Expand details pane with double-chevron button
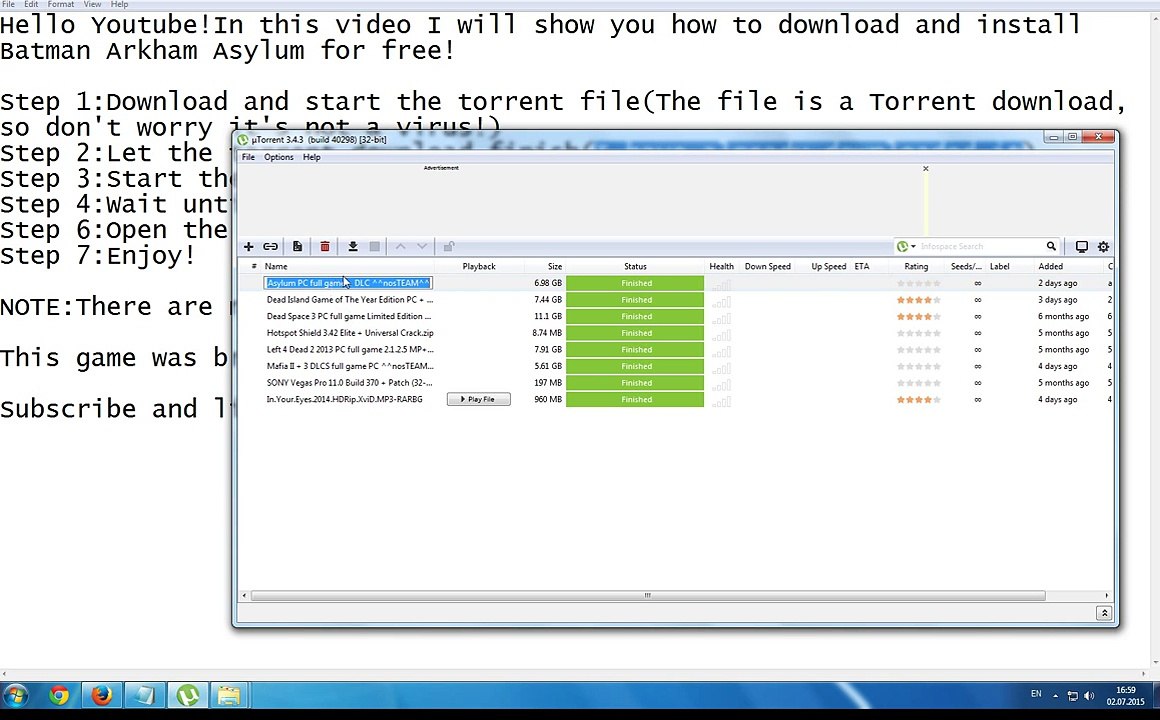This screenshot has width=1160, height=720. click(1104, 613)
